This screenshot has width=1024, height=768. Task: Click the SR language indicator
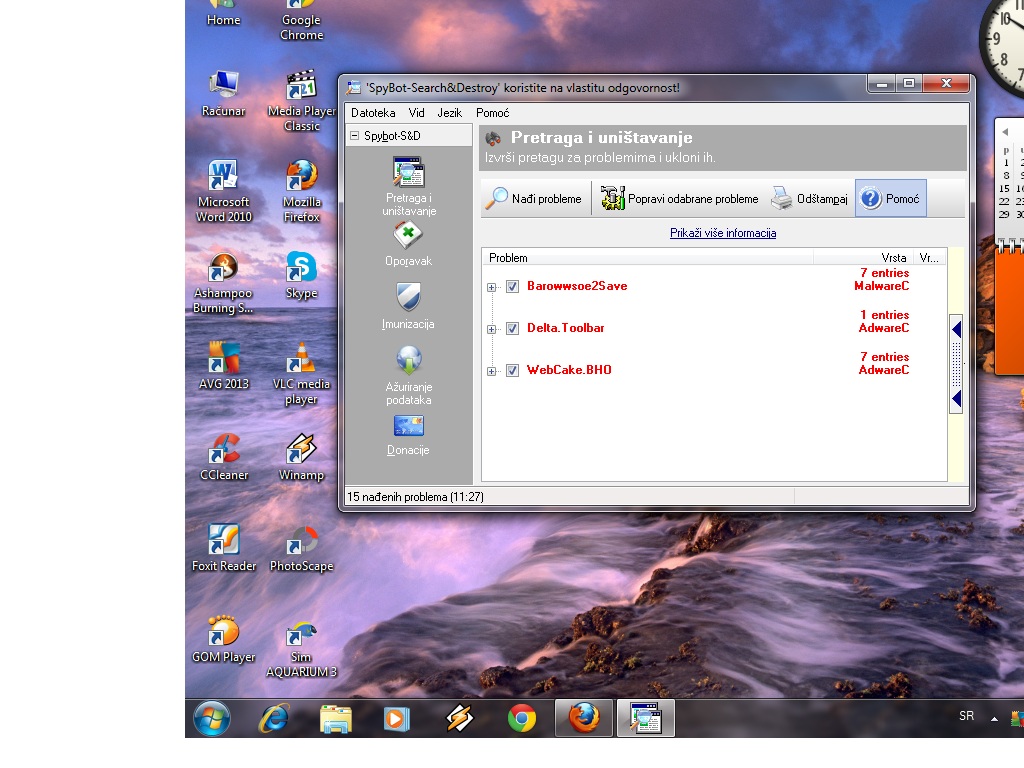click(967, 716)
